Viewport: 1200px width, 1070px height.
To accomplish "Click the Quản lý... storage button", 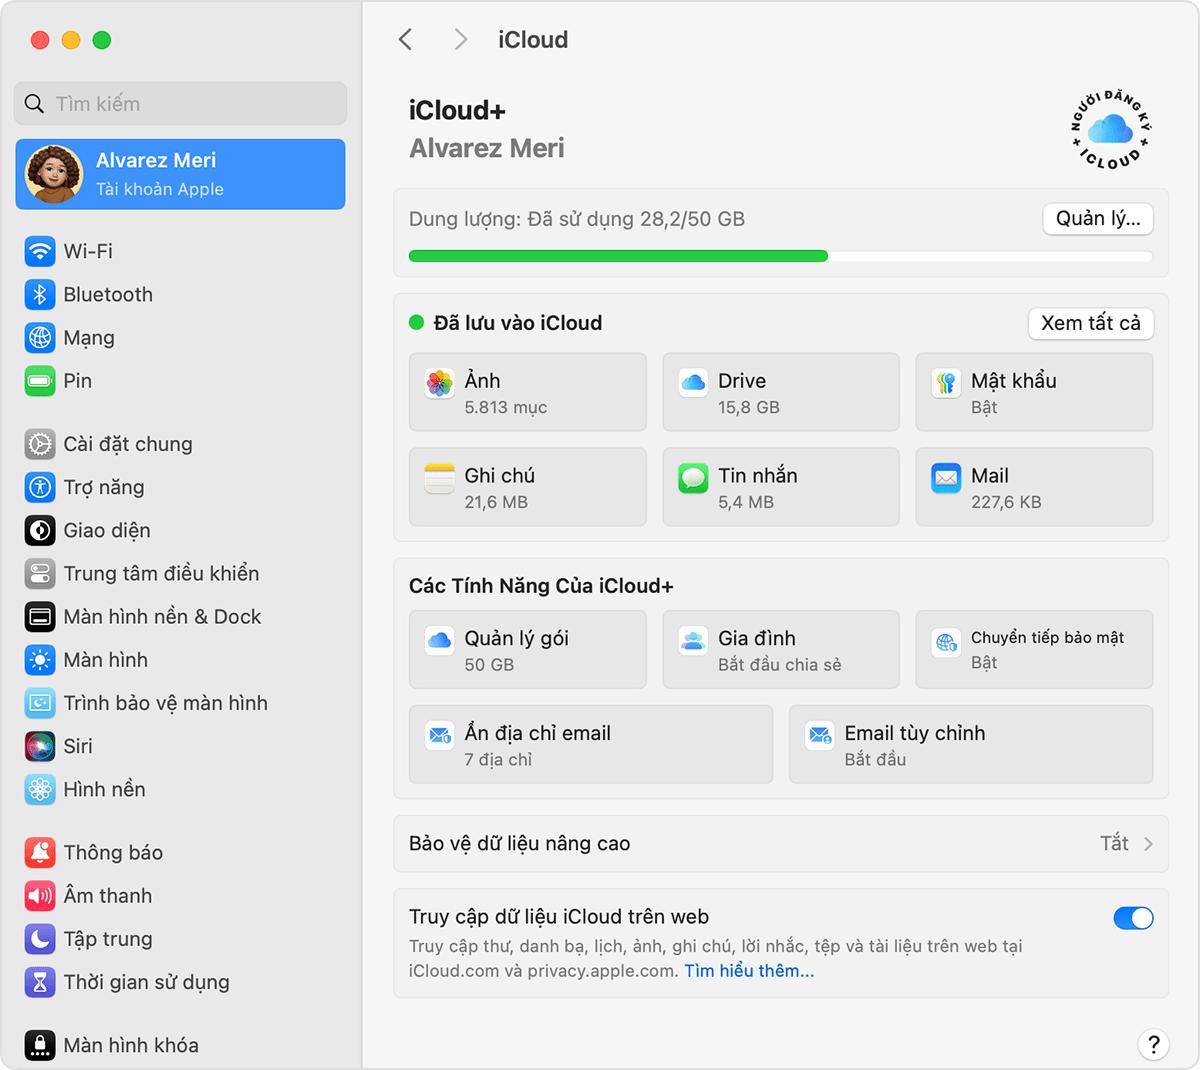I will (x=1097, y=218).
